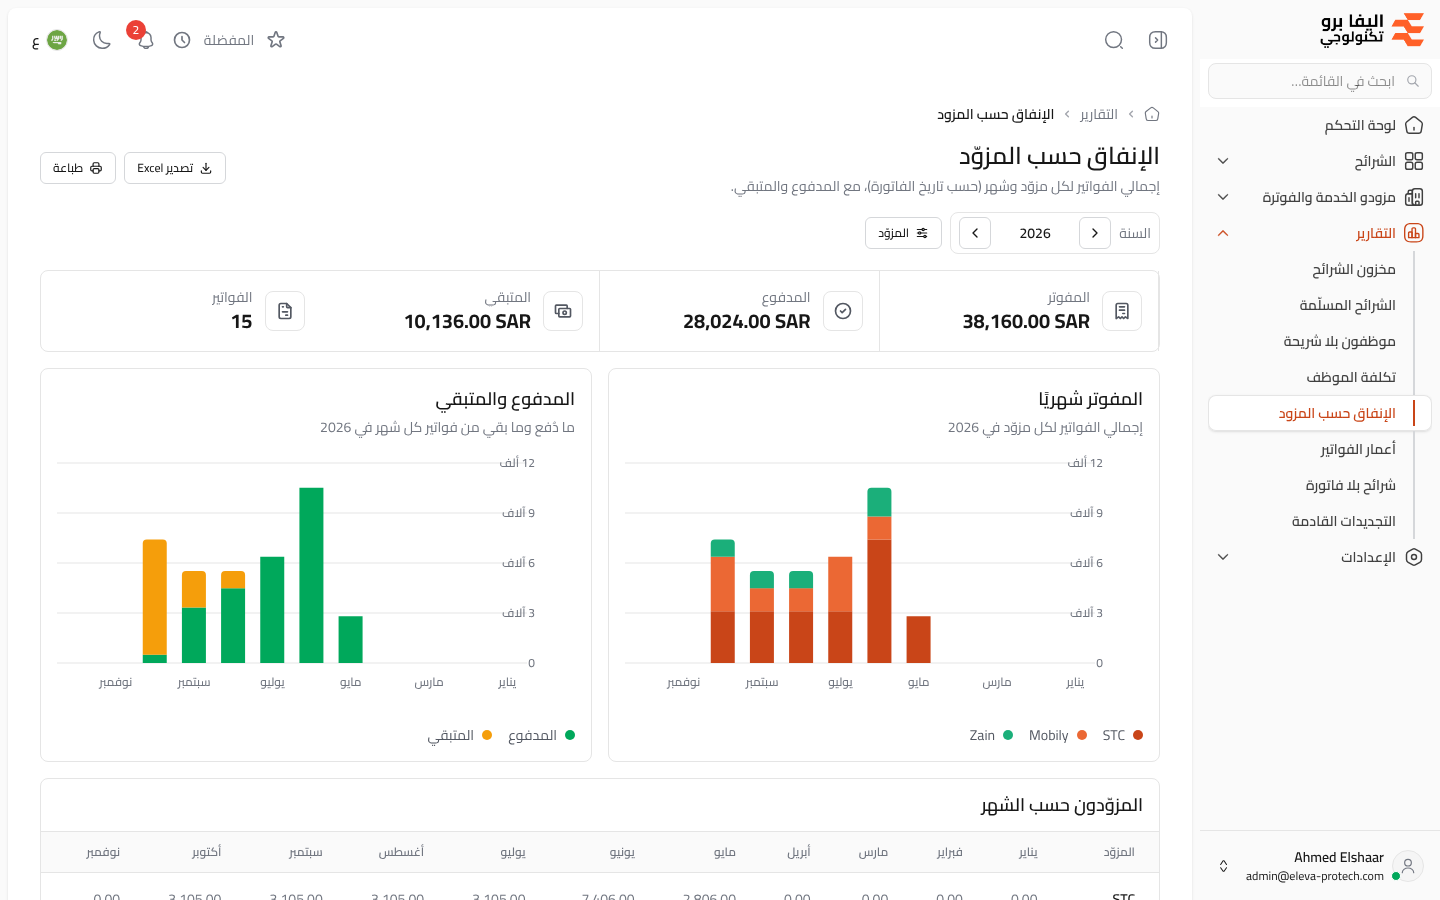1440x900 pixels.
Task: Click the Saudi flag language icon
Action: (x=57, y=40)
